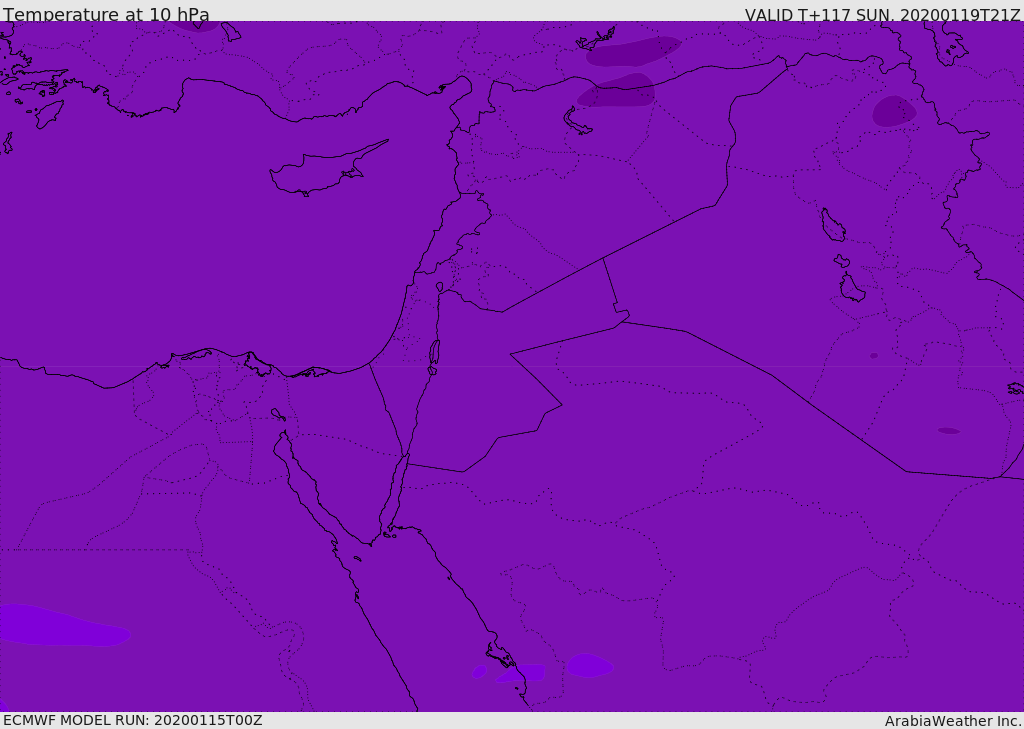Click the island of Cyprus on the map

point(322,172)
